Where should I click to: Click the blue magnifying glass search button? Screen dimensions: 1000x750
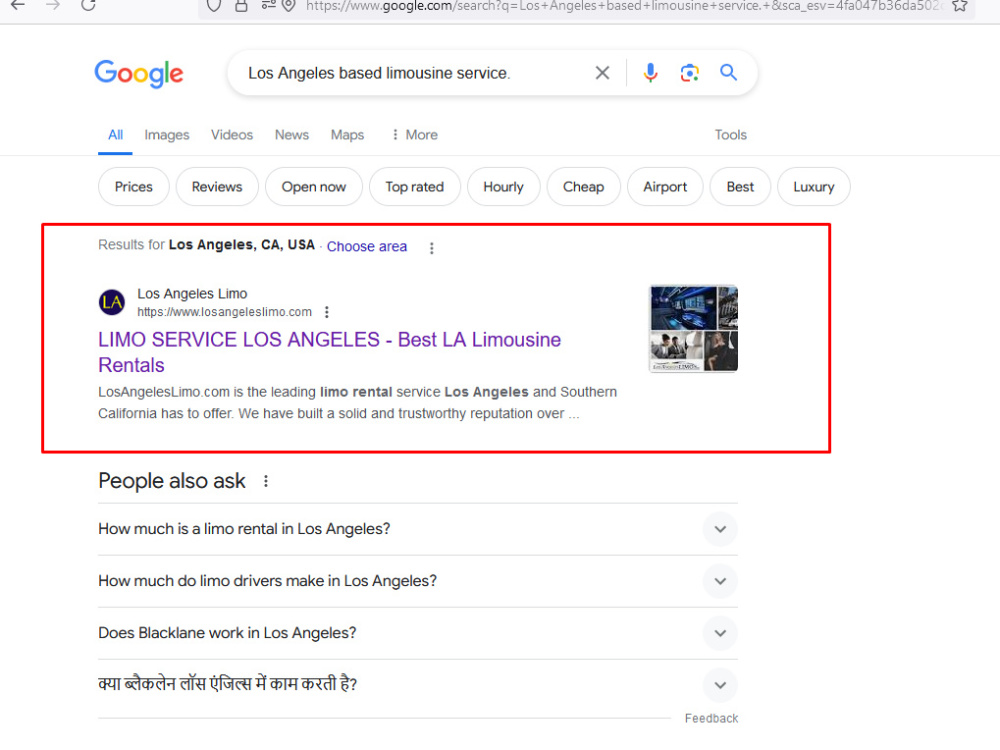[x=728, y=73]
